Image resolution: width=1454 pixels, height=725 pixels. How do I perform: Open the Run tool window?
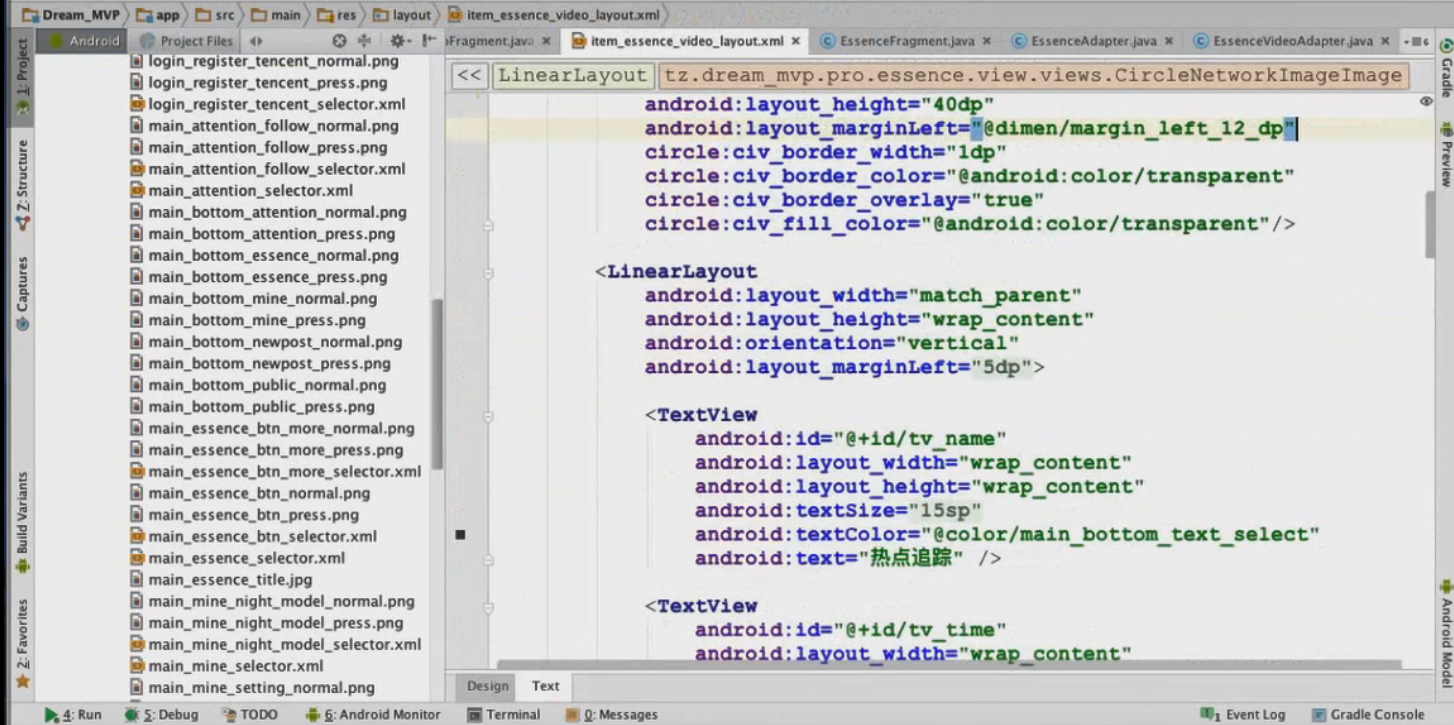(x=73, y=715)
